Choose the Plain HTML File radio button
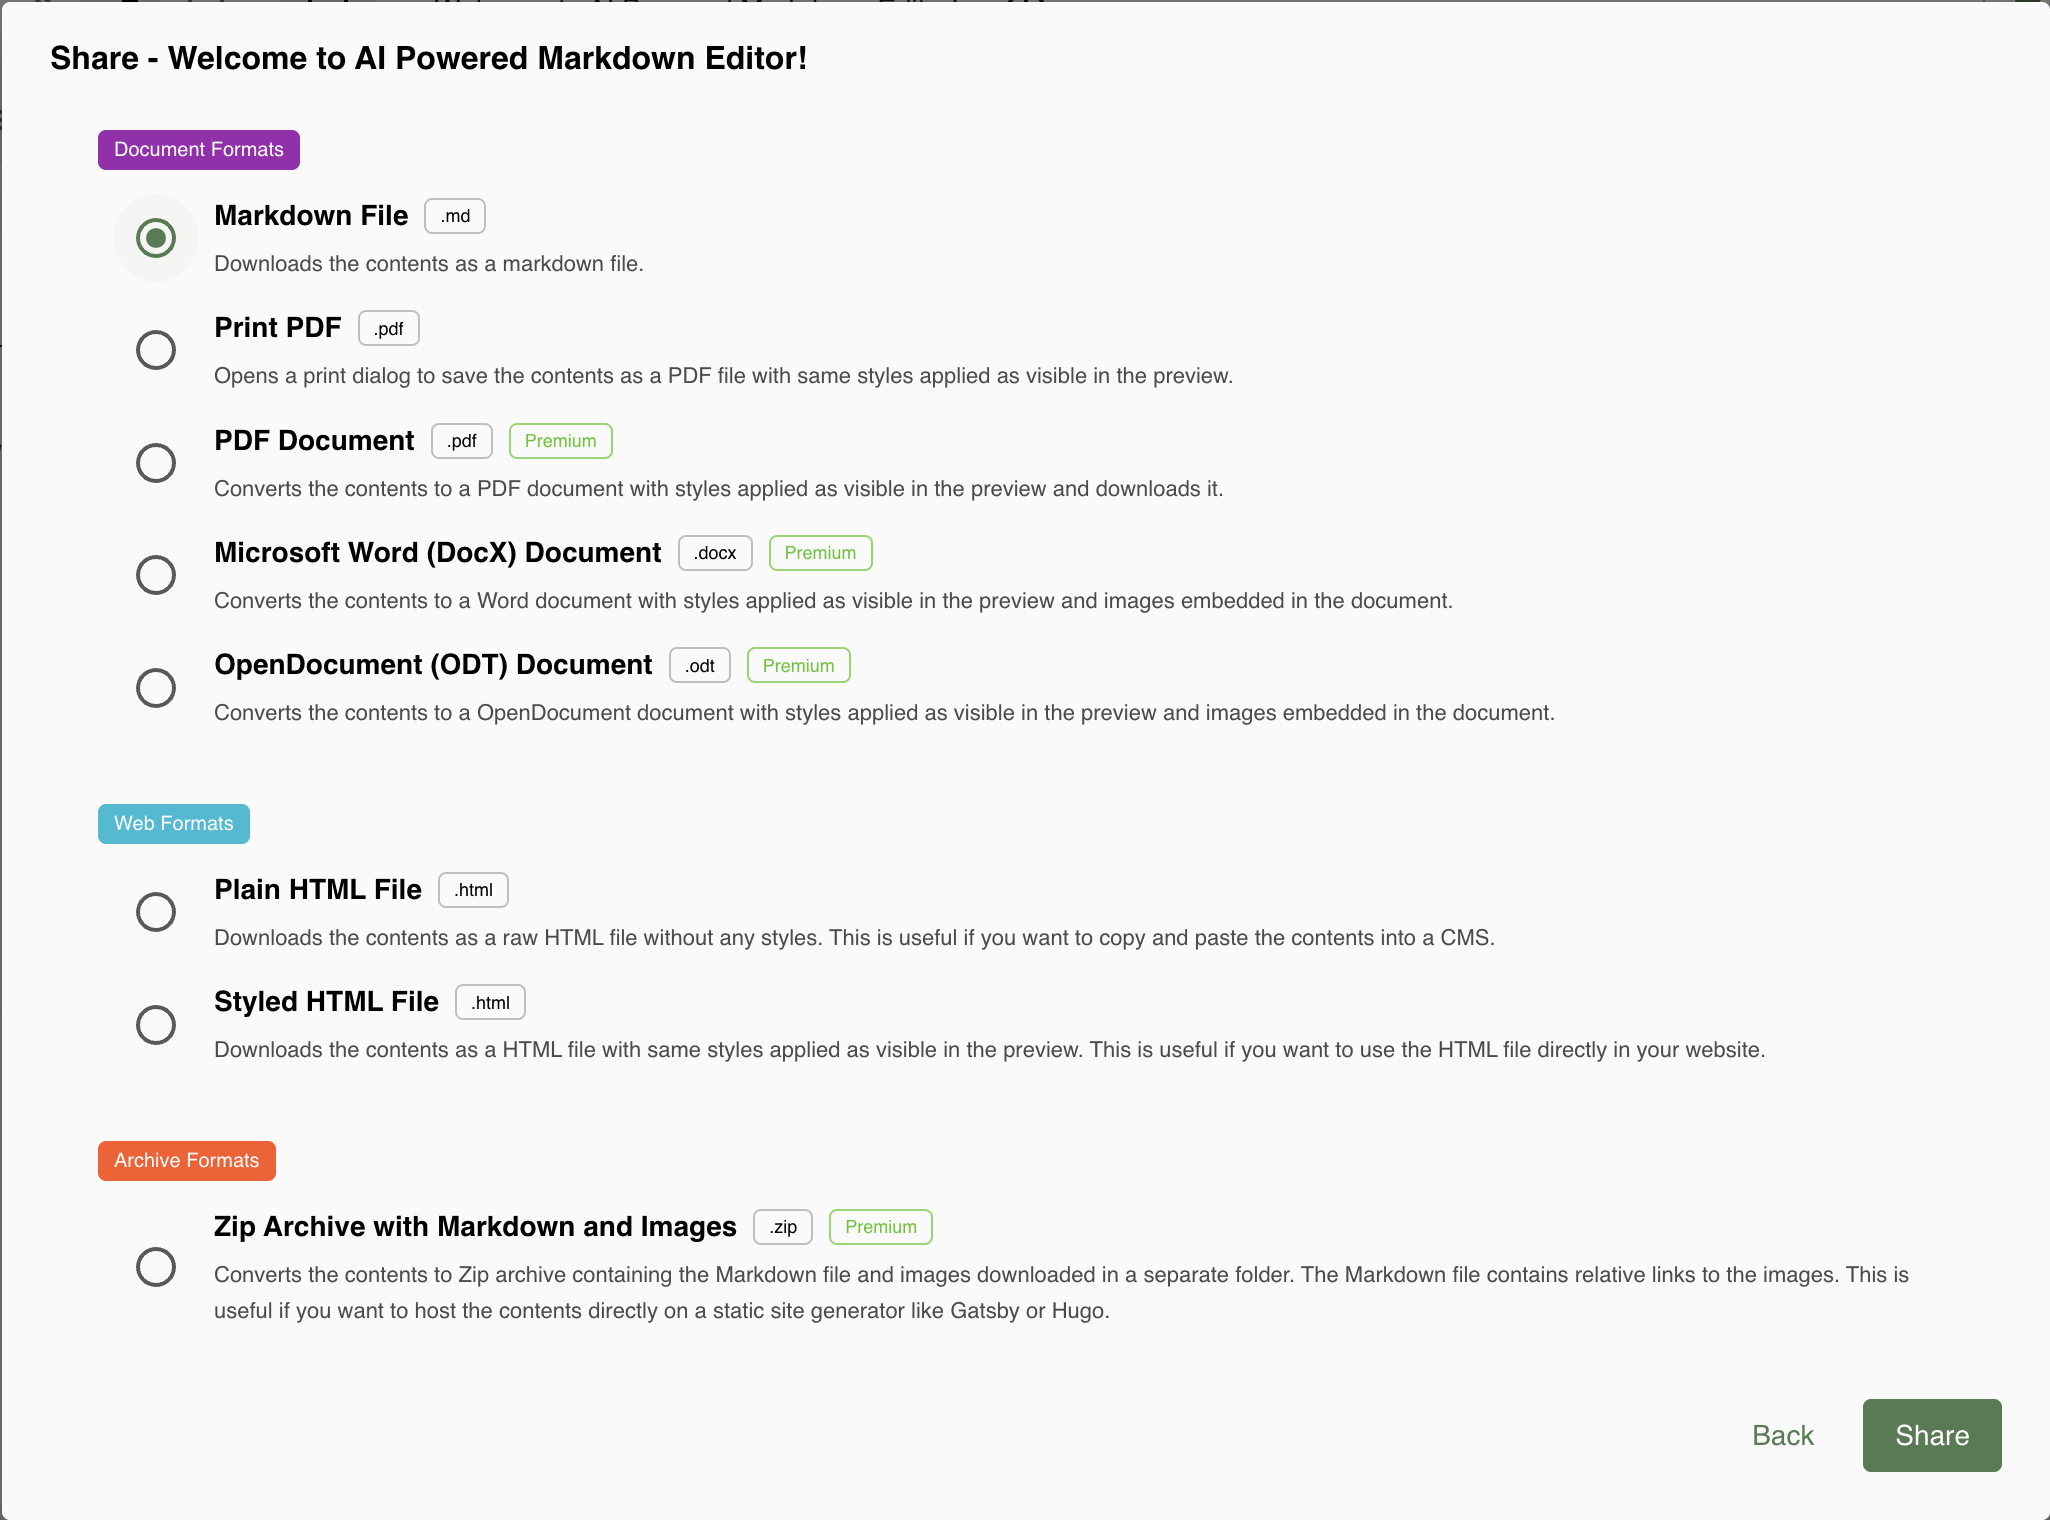Viewport: 2050px width, 1520px height. click(x=156, y=912)
